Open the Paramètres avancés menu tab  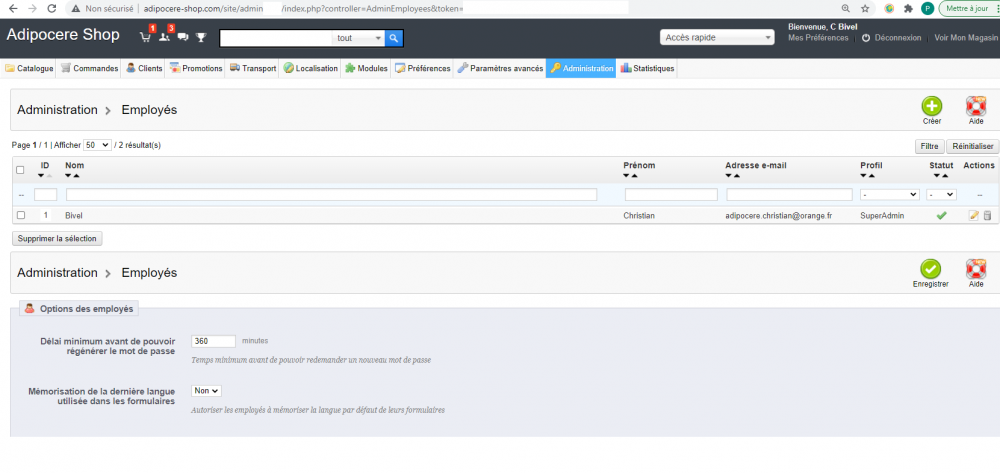[500, 68]
